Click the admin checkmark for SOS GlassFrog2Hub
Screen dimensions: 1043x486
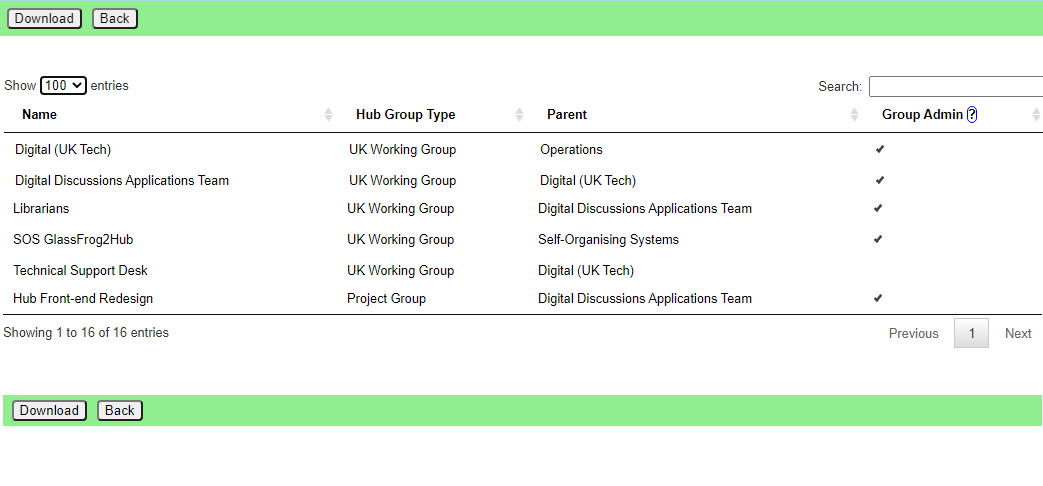878,239
